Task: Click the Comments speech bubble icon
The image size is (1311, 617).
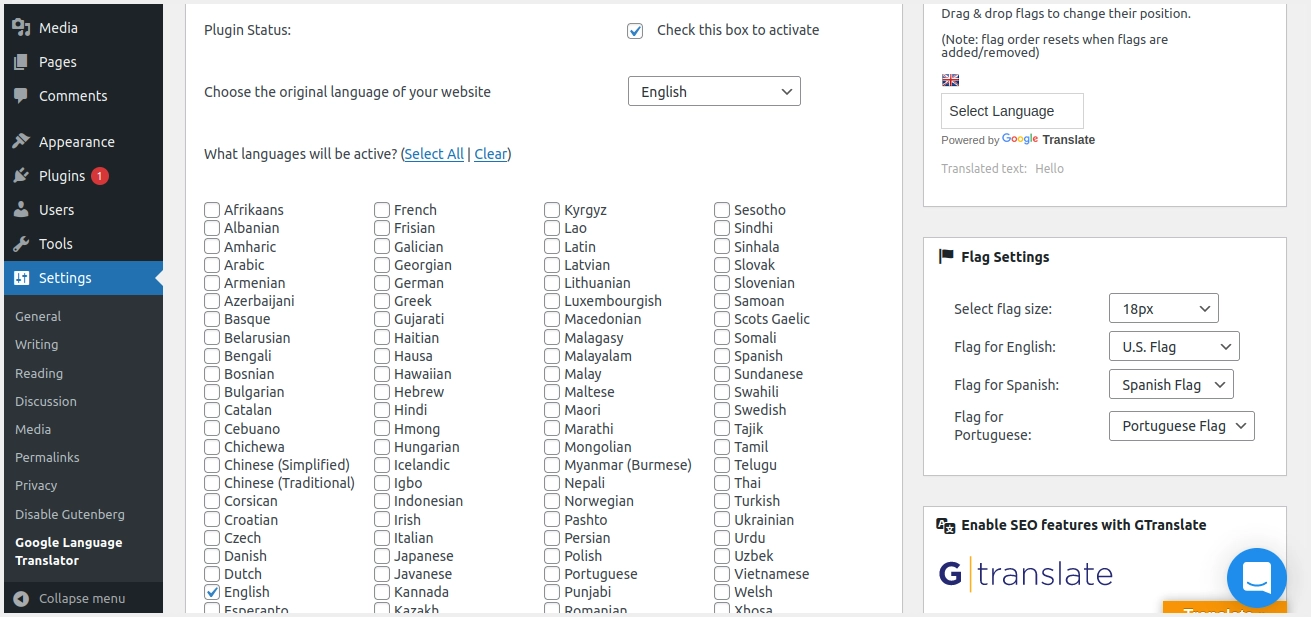Action: click(21, 95)
